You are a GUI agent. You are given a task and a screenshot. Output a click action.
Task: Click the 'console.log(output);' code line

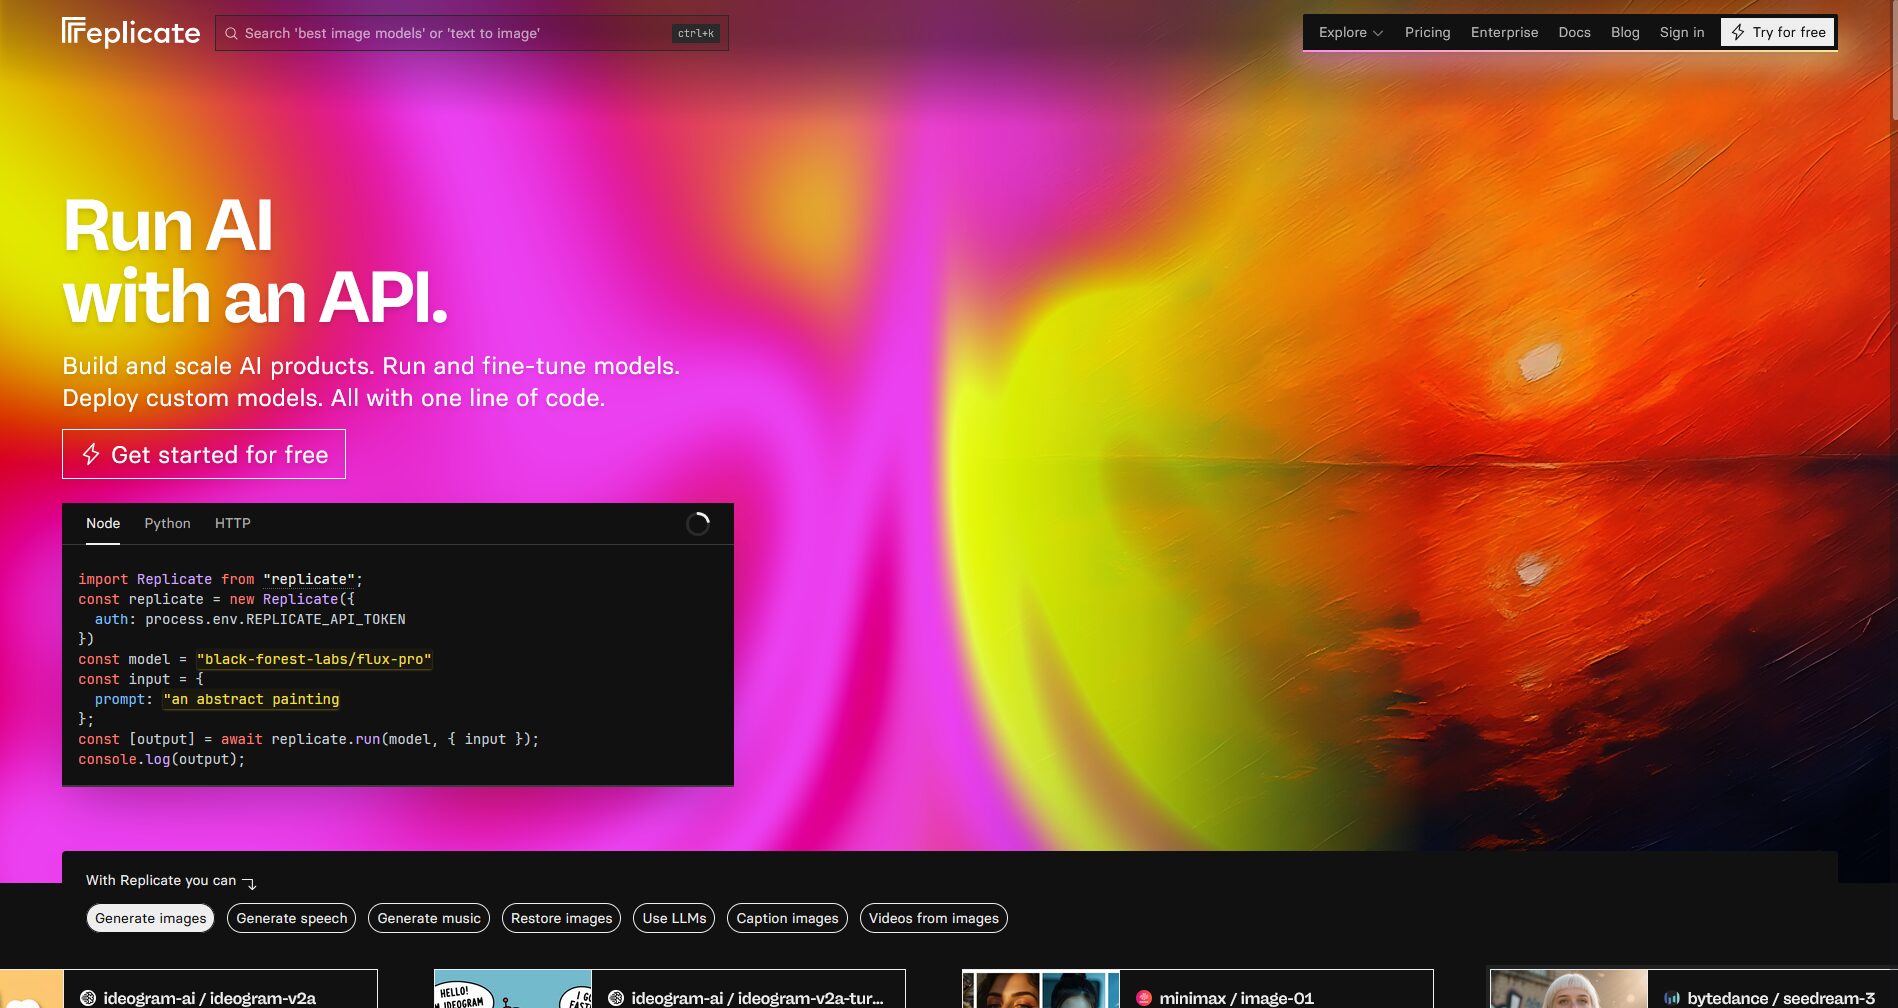click(x=161, y=759)
